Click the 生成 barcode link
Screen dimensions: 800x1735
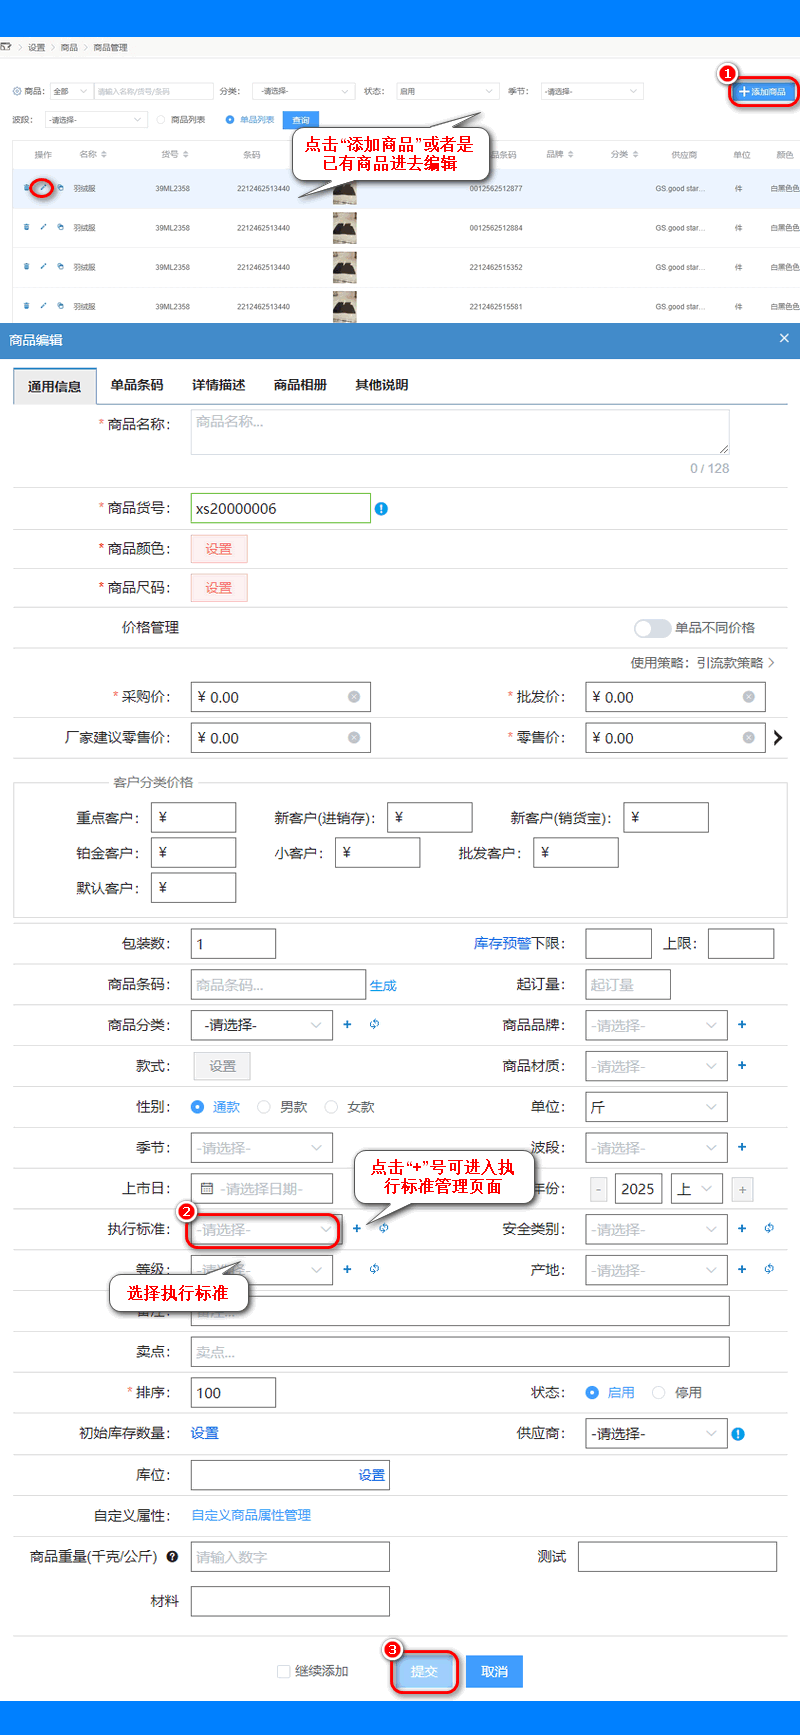click(x=383, y=985)
